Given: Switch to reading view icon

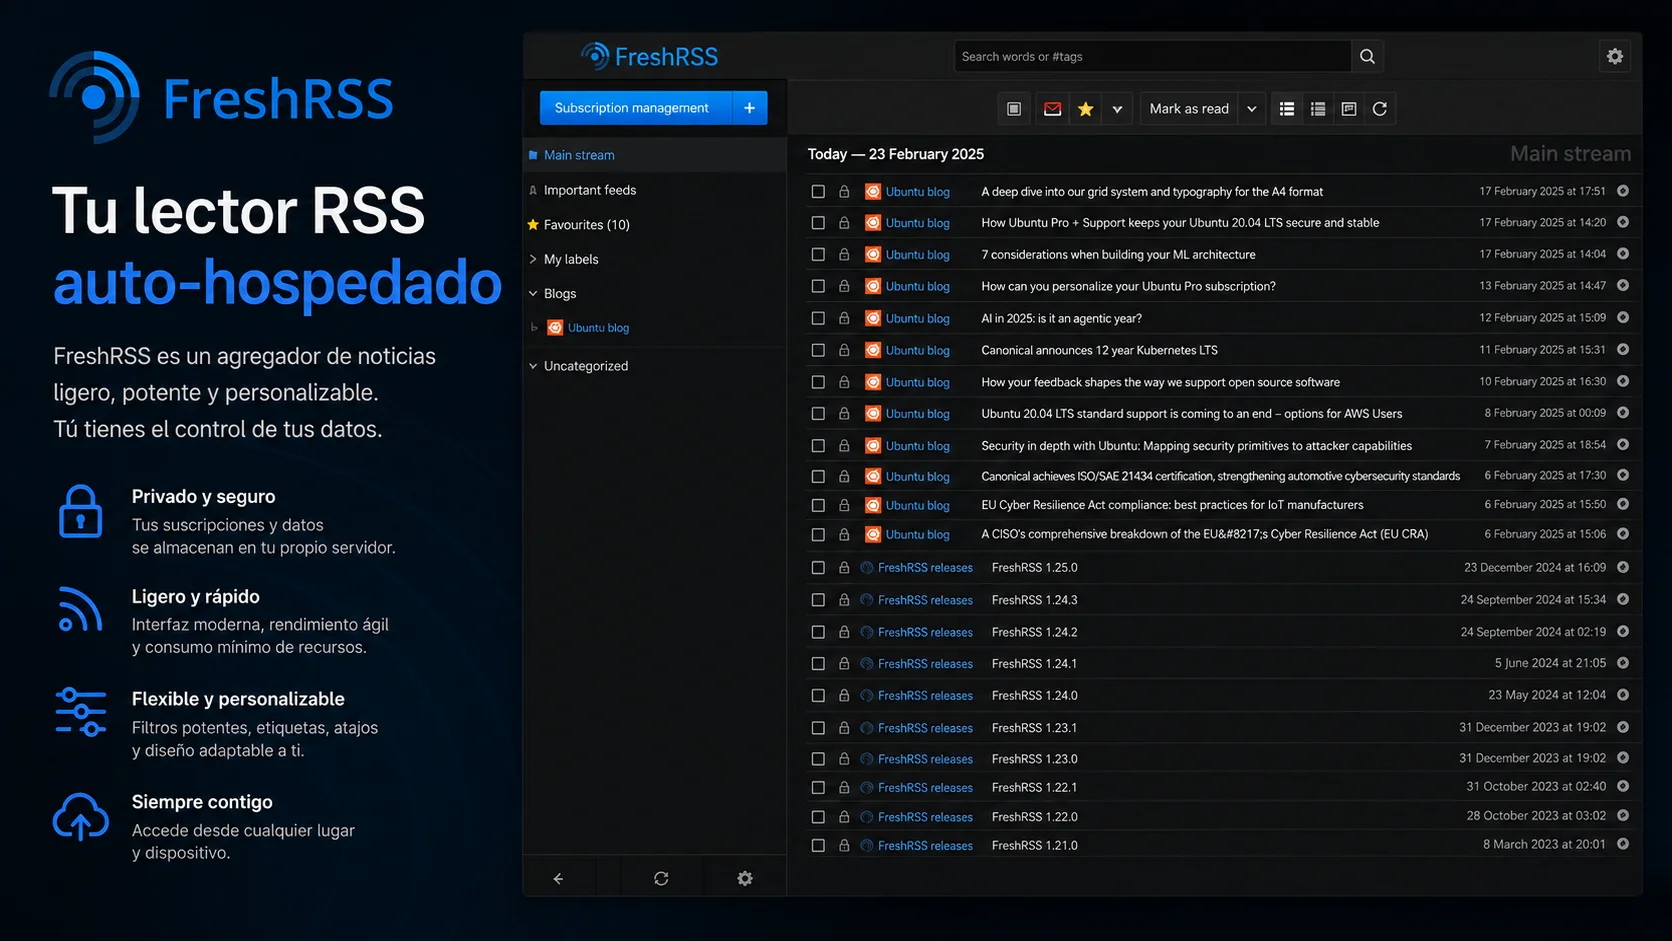Looking at the screenshot, I should click(1349, 109).
